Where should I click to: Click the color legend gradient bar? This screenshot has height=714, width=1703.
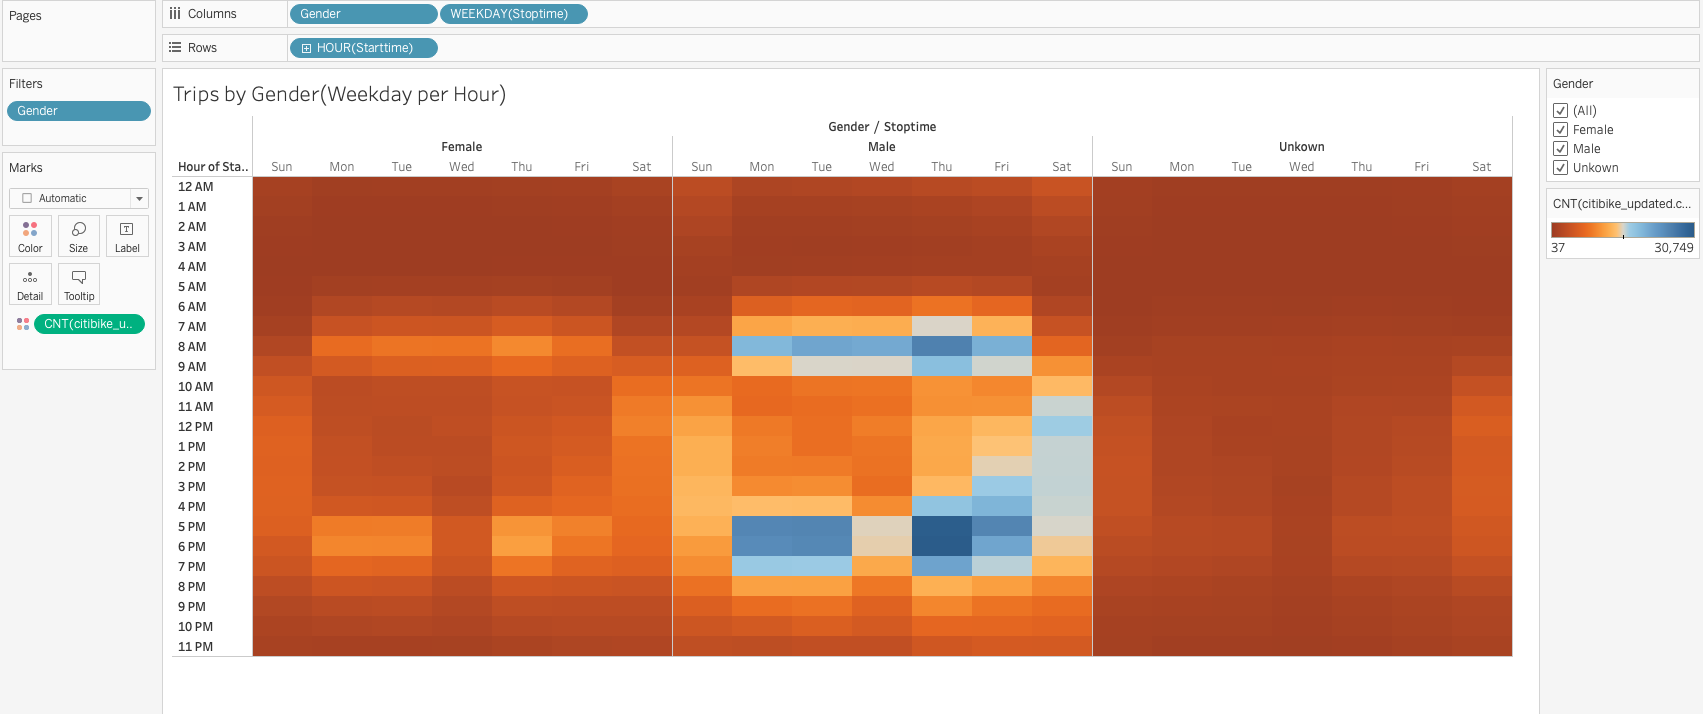tap(1623, 230)
